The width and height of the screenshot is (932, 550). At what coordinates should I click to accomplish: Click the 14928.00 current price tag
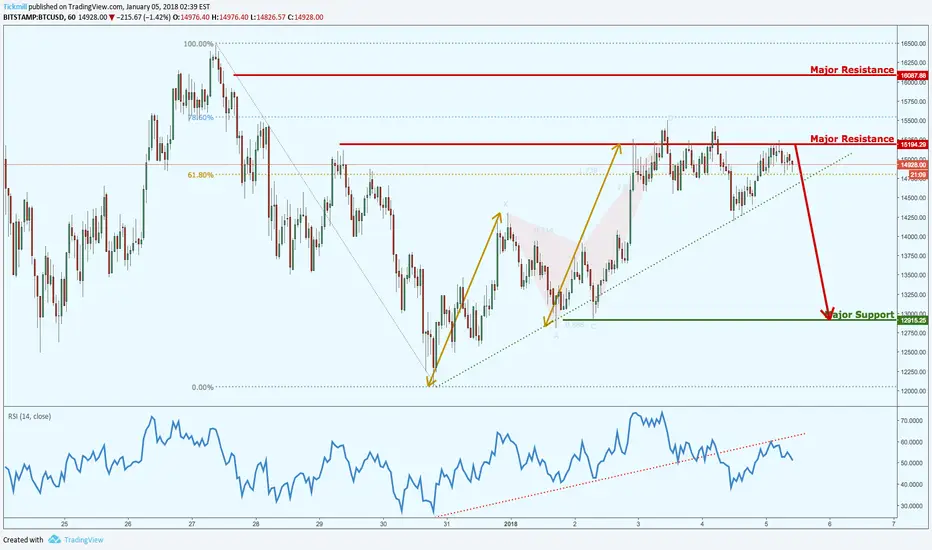[913, 165]
